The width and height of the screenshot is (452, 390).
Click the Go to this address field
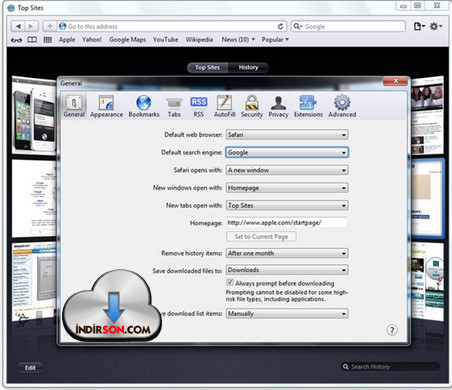tap(172, 26)
